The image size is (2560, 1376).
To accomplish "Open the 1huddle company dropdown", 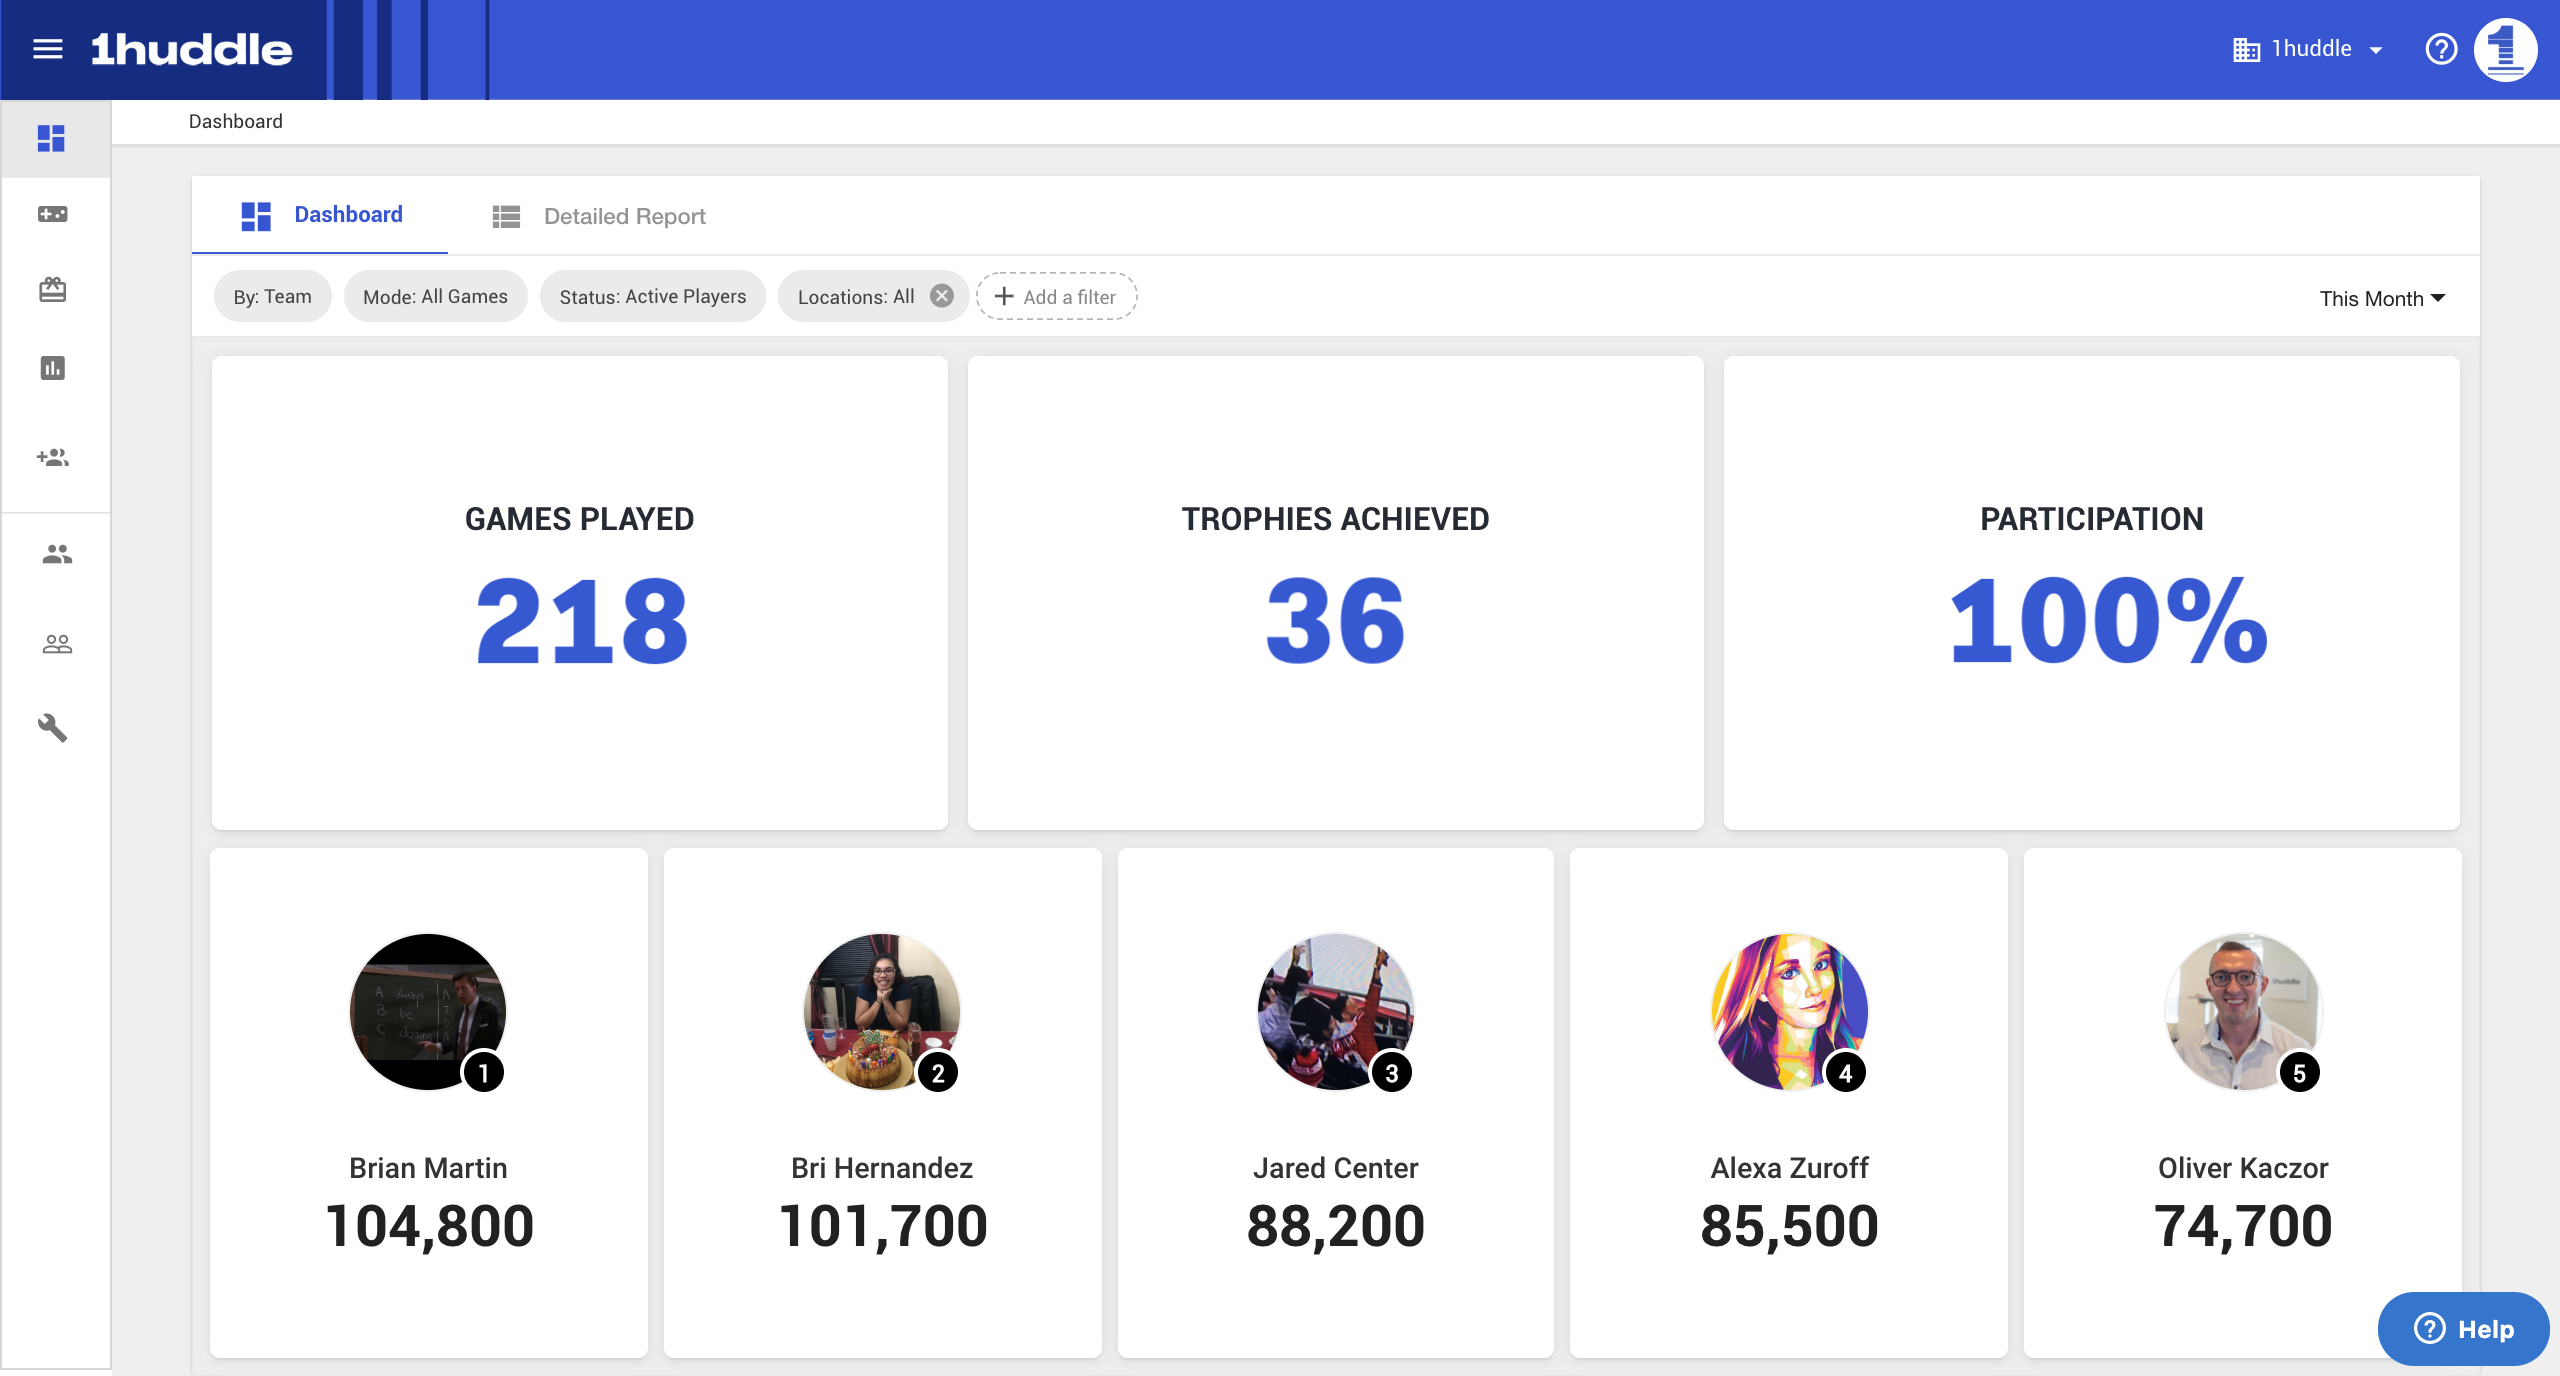I will point(2310,49).
